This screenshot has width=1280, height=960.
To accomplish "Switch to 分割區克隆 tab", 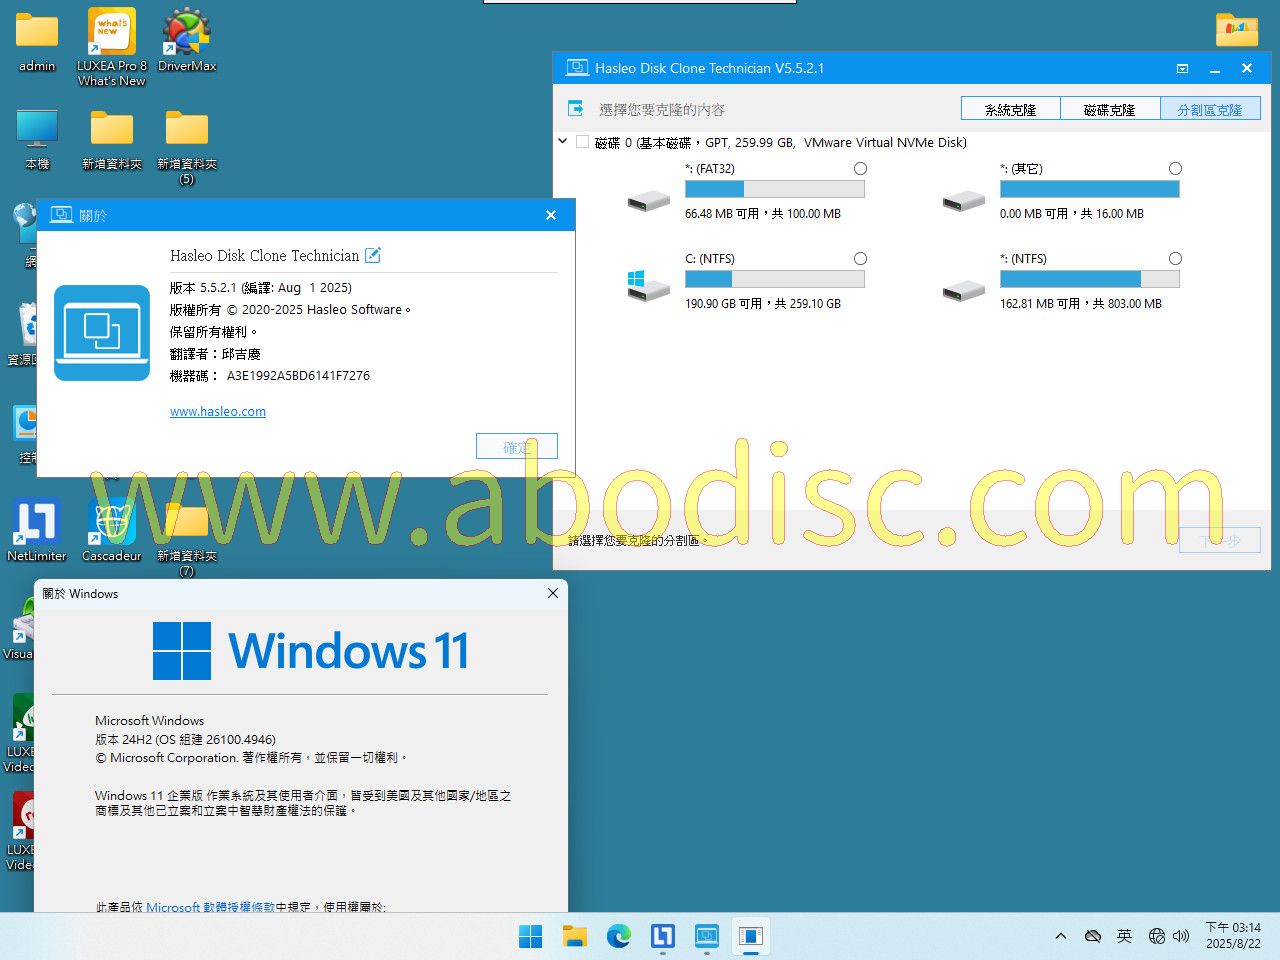I will 1210,109.
